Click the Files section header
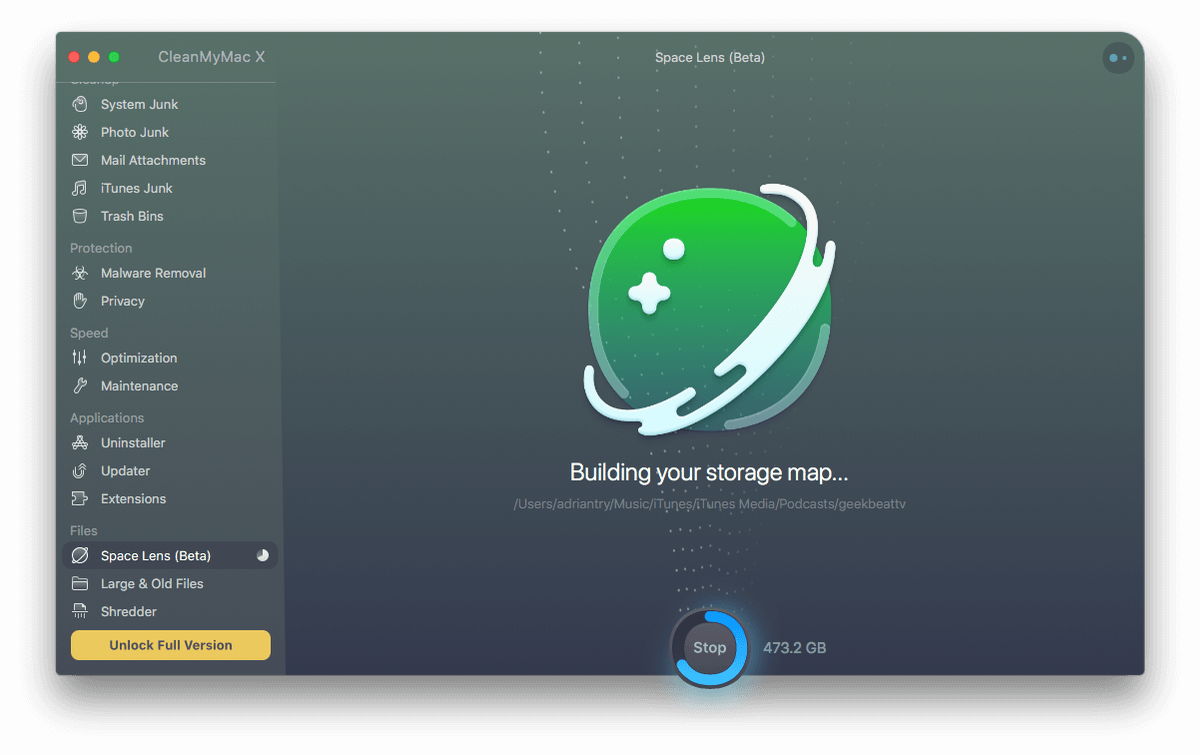The width and height of the screenshot is (1200, 755). (84, 531)
